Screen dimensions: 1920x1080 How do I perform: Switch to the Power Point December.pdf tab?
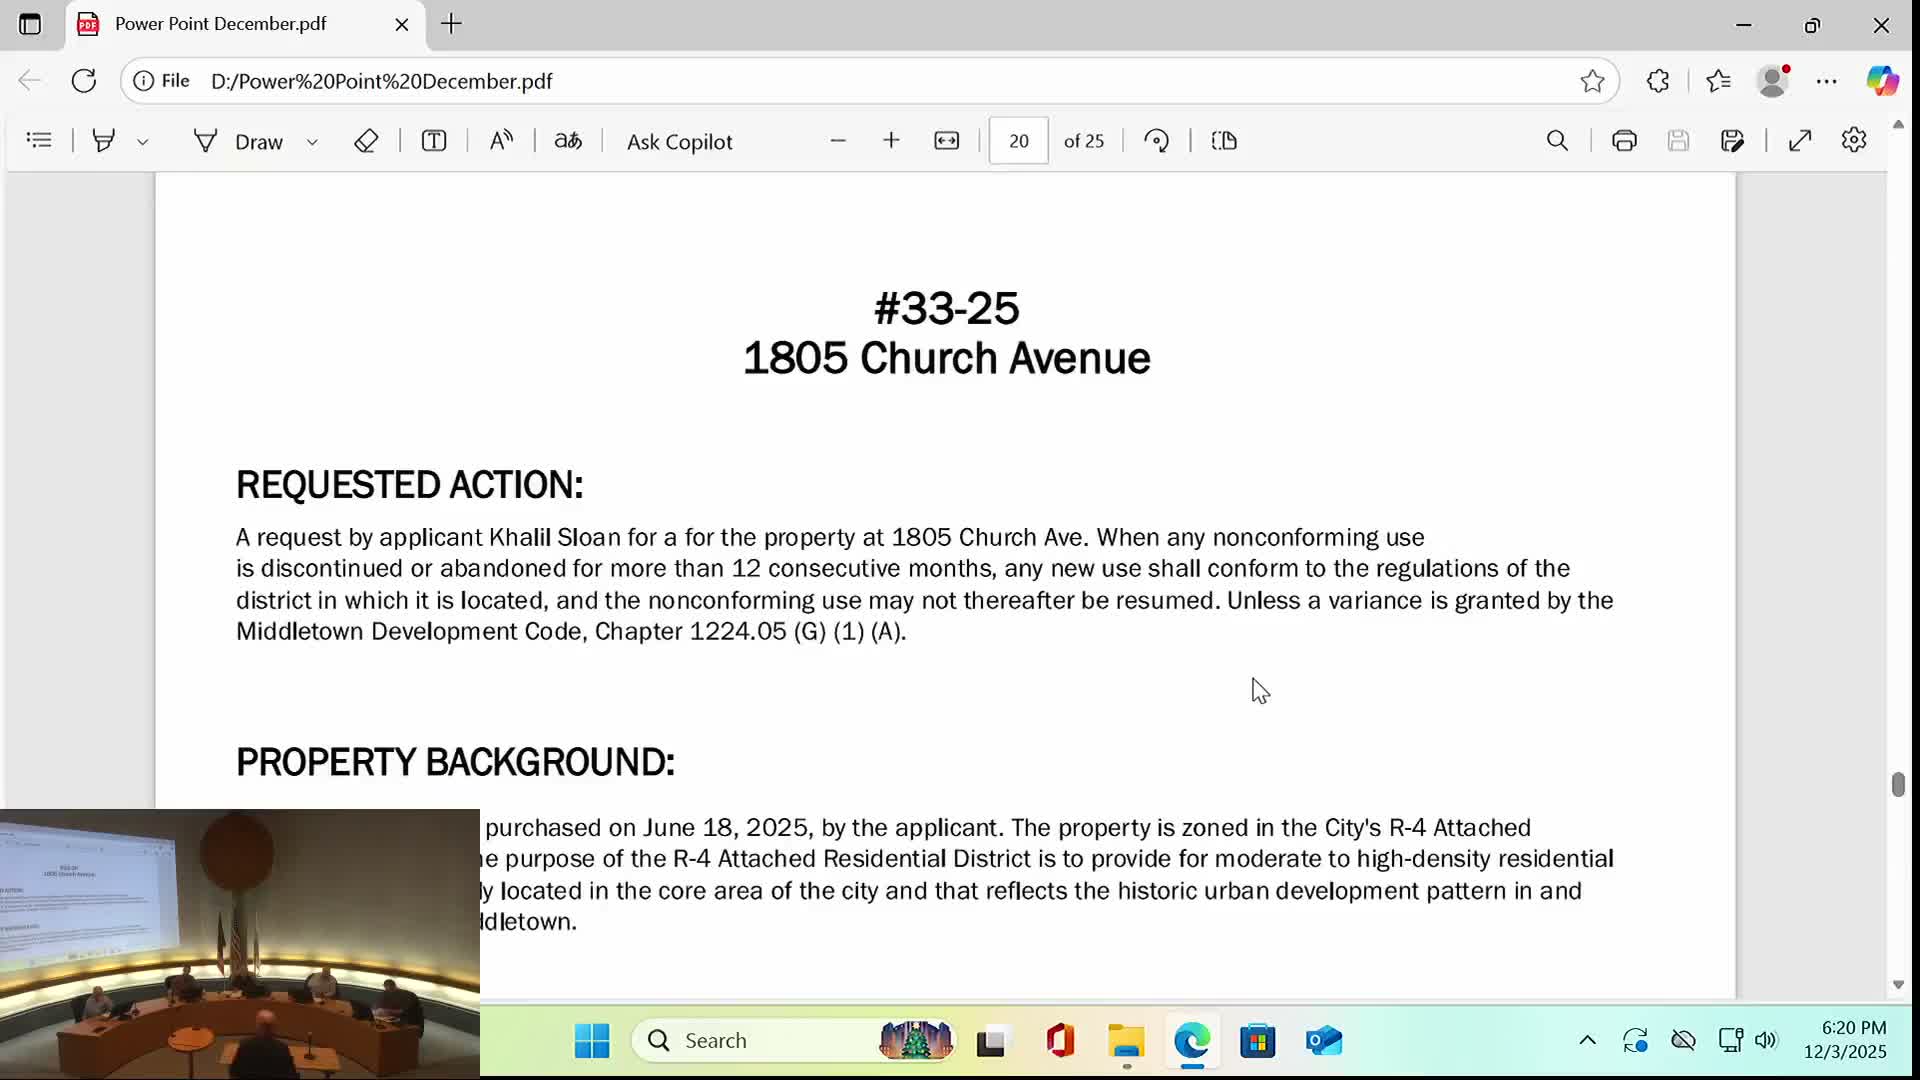(220, 24)
